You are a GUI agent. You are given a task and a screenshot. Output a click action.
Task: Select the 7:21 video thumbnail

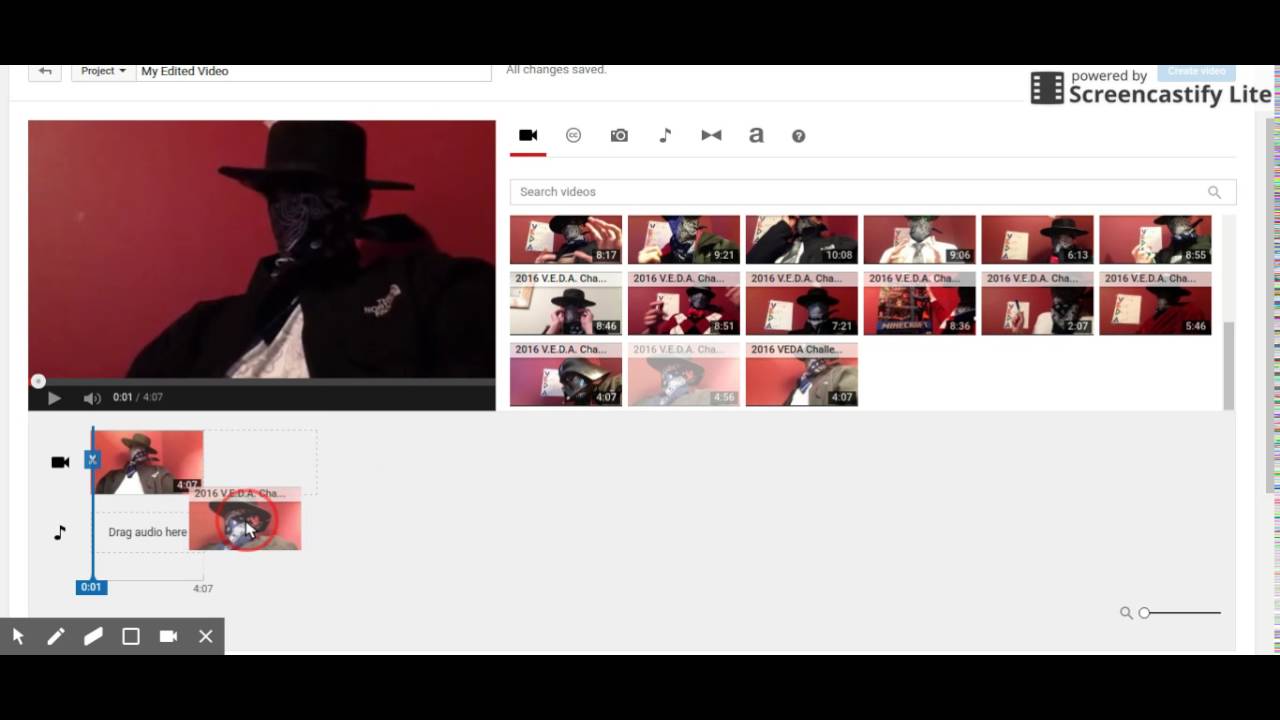[x=802, y=303]
